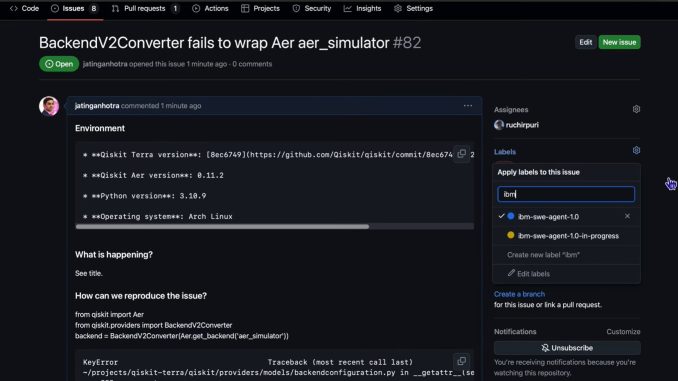Click the yellow in-progress label color dot

click(x=511, y=235)
